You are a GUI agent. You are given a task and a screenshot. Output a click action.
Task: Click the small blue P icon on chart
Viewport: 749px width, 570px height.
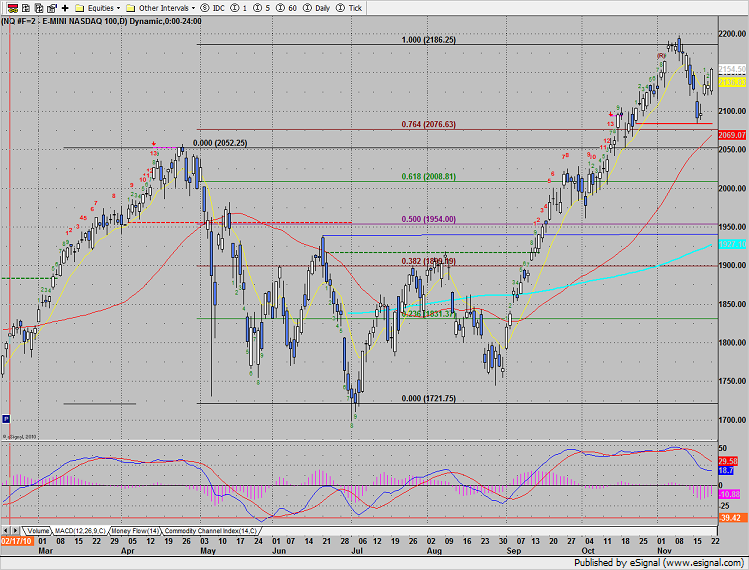click(6, 419)
